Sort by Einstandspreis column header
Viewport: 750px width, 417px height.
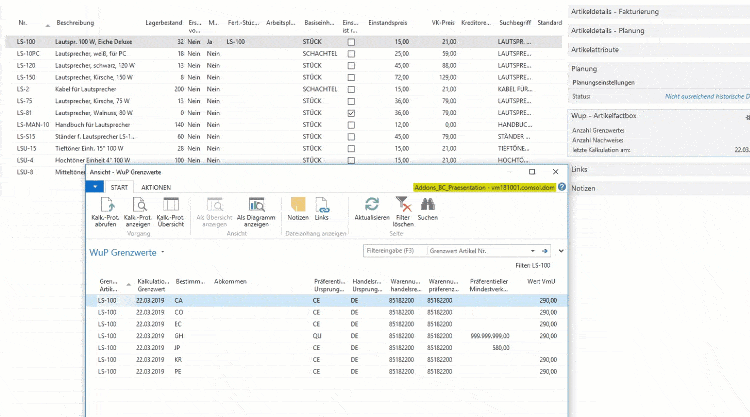coord(387,22)
